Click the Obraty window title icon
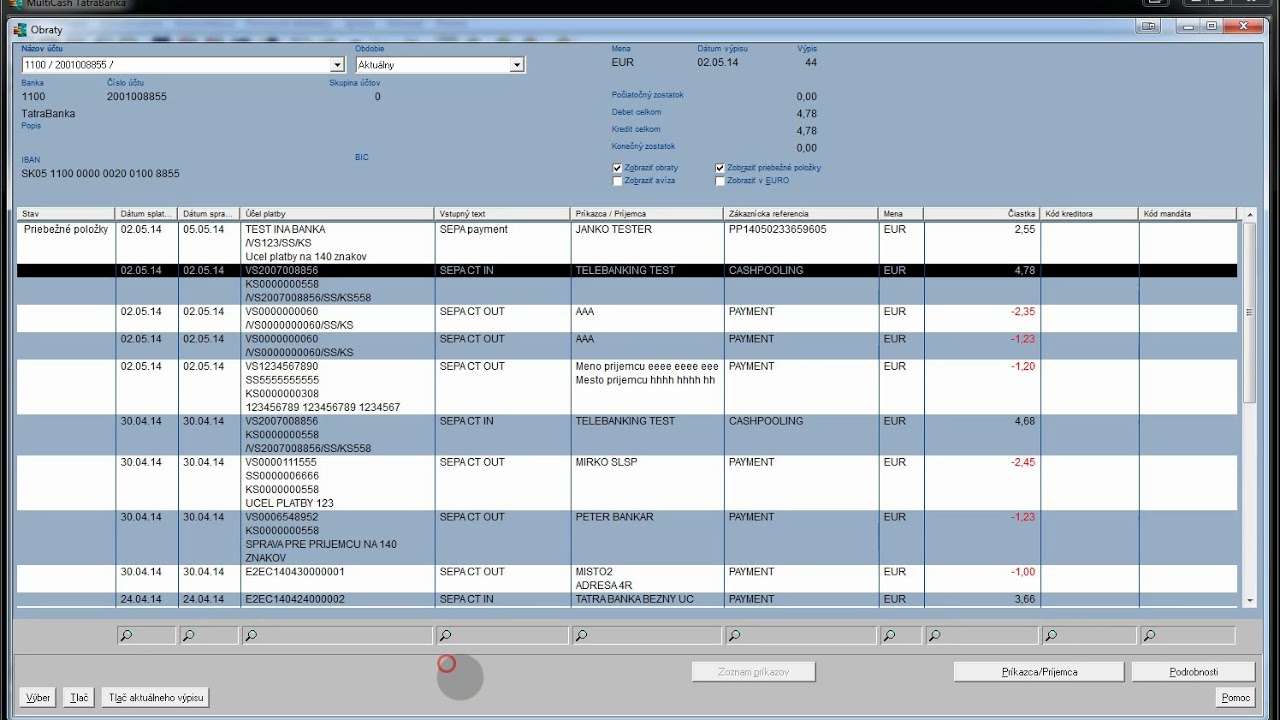Screen dimensions: 1280x720 (x=20, y=30)
